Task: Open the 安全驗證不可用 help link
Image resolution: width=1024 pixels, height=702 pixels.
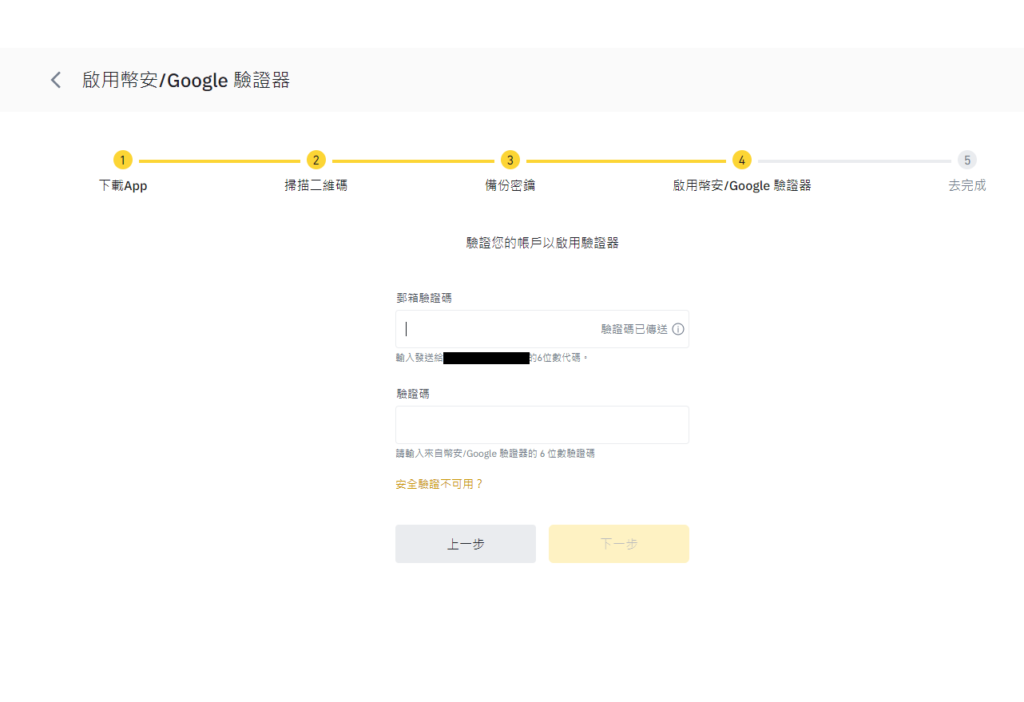Action: [x=437, y=483]
